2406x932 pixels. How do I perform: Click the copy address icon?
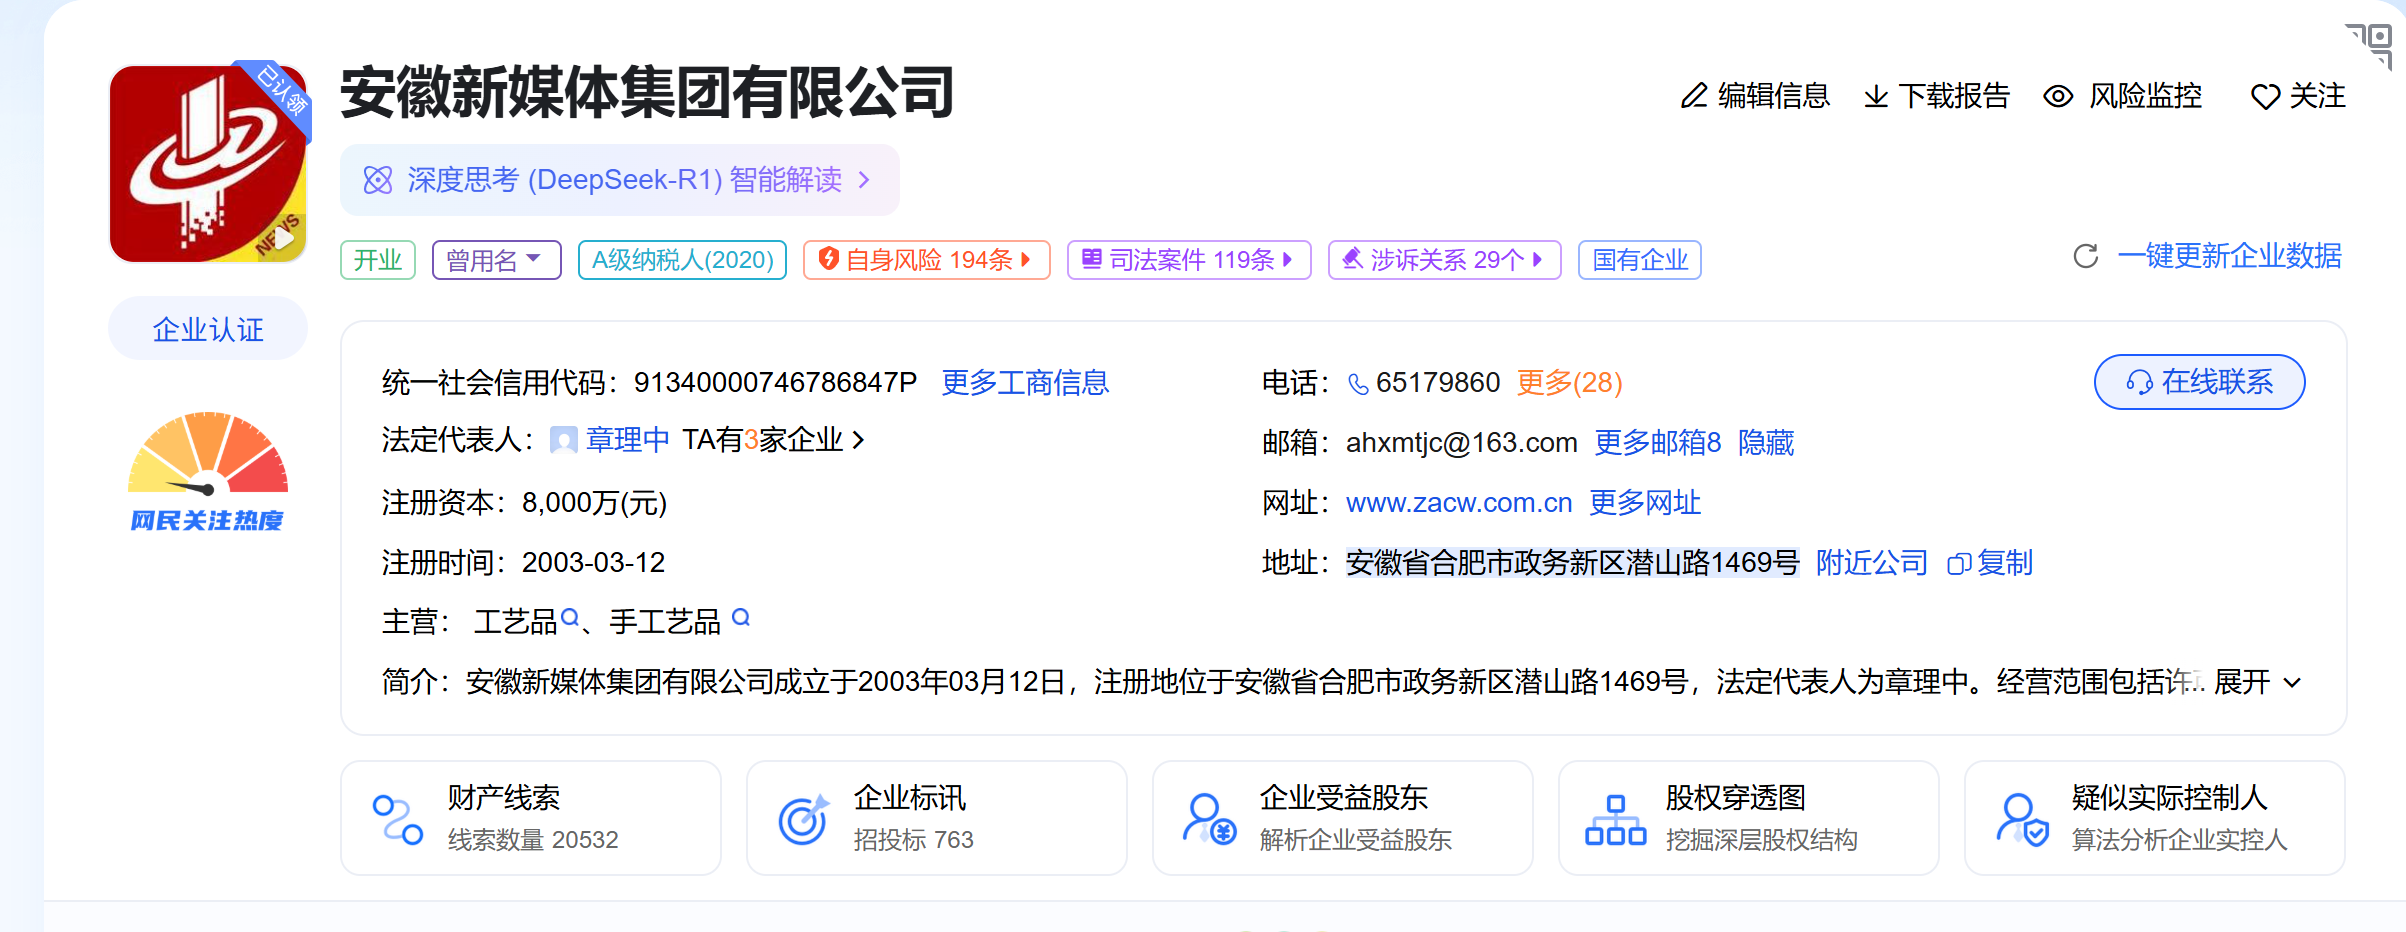pyautogui.click(x=1958, y=564)
